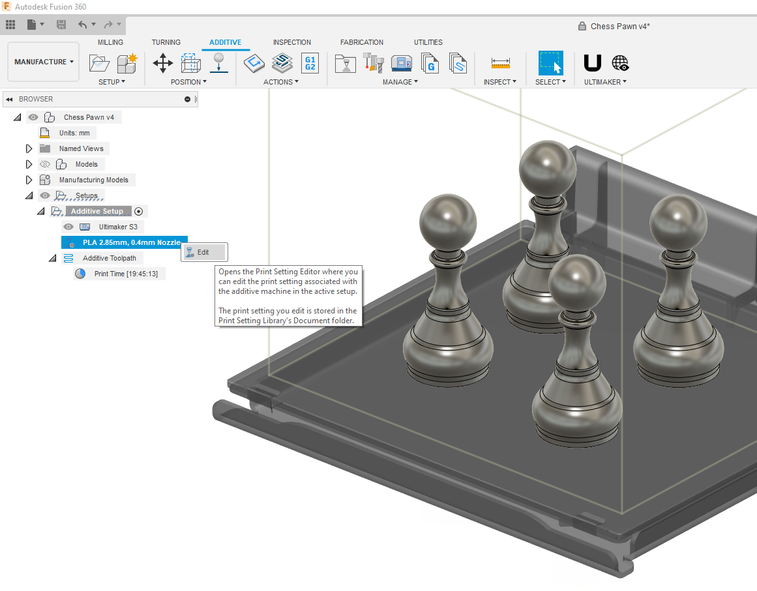The image size is (757, 591).
Task: Collapse the Additive Toolpath node
Action: coord(53,258)
